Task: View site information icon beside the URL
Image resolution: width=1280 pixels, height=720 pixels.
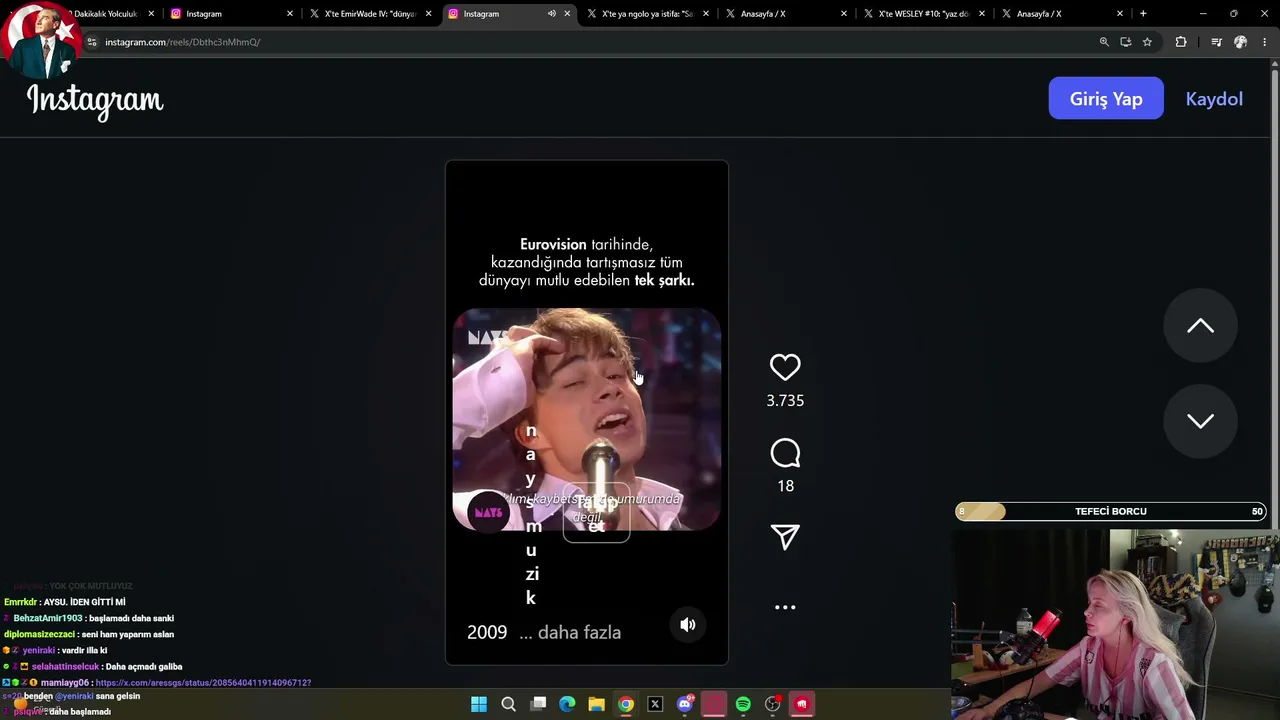Action: point(92,42)
